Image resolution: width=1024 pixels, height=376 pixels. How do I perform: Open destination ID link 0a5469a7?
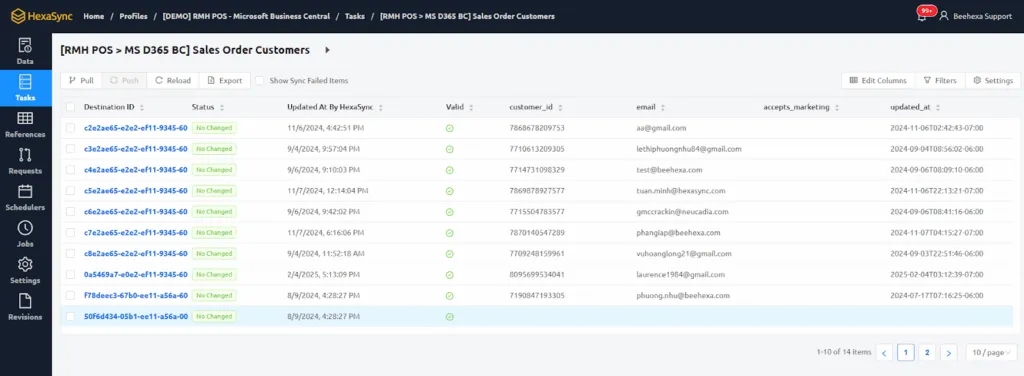point(136,274)
